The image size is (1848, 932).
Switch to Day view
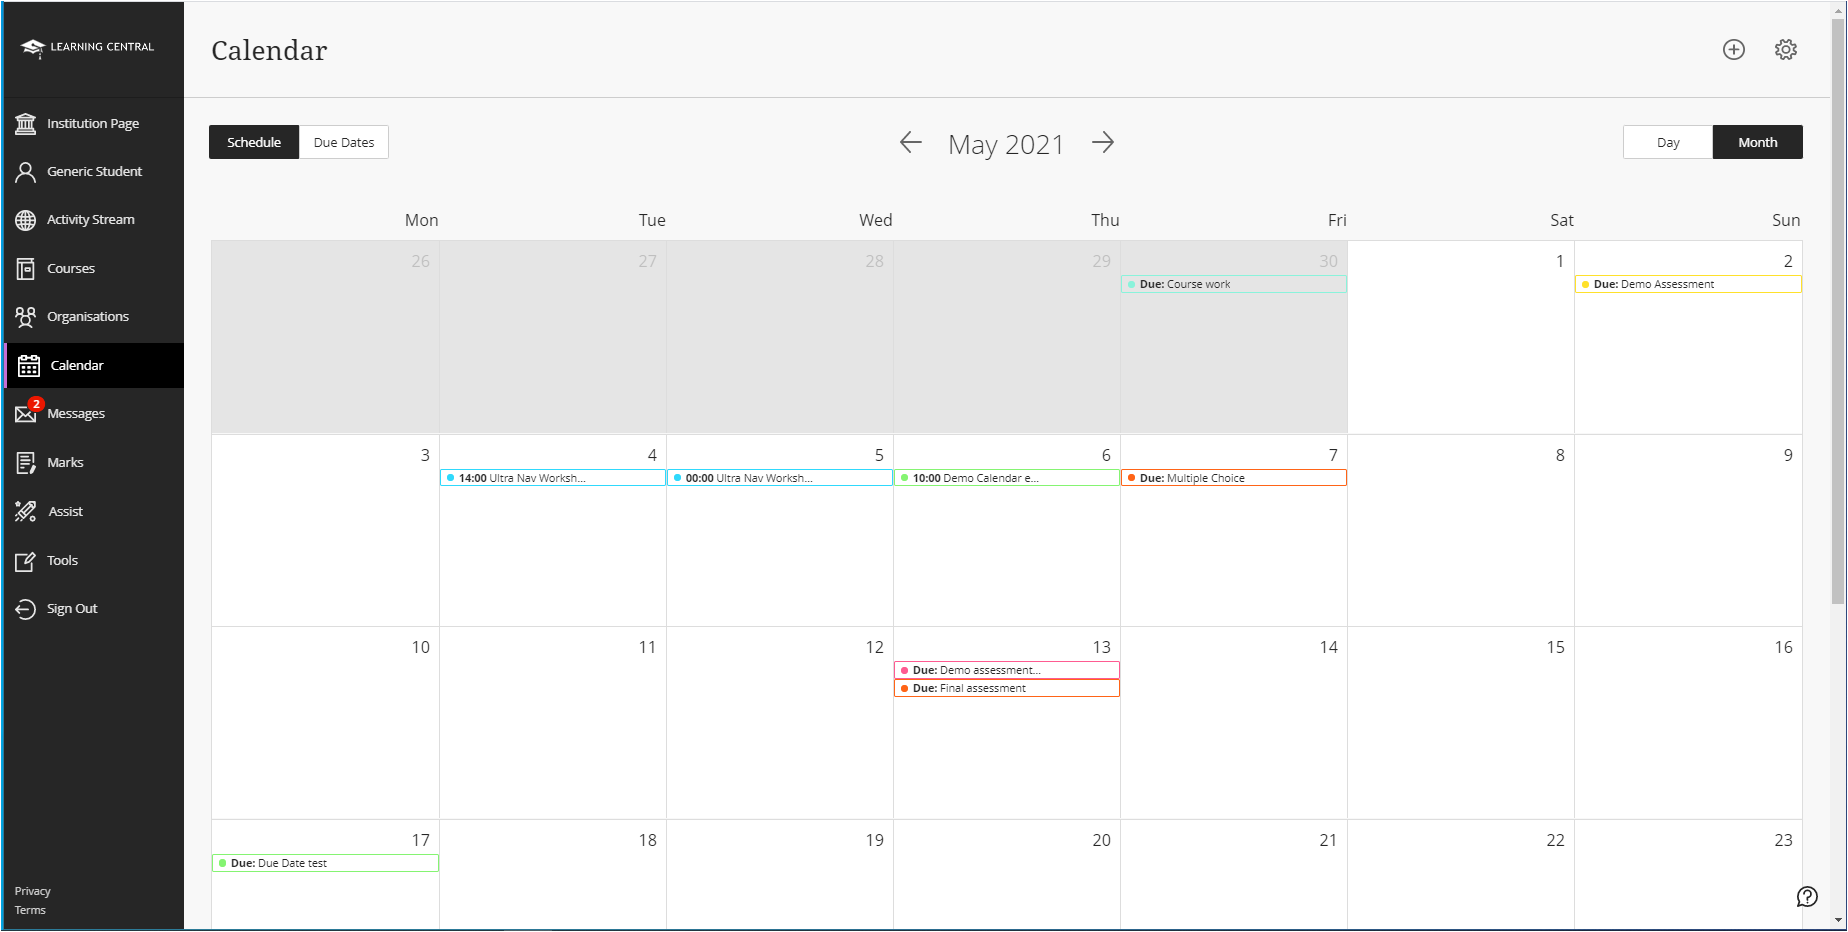click(x=1666, y=142)
